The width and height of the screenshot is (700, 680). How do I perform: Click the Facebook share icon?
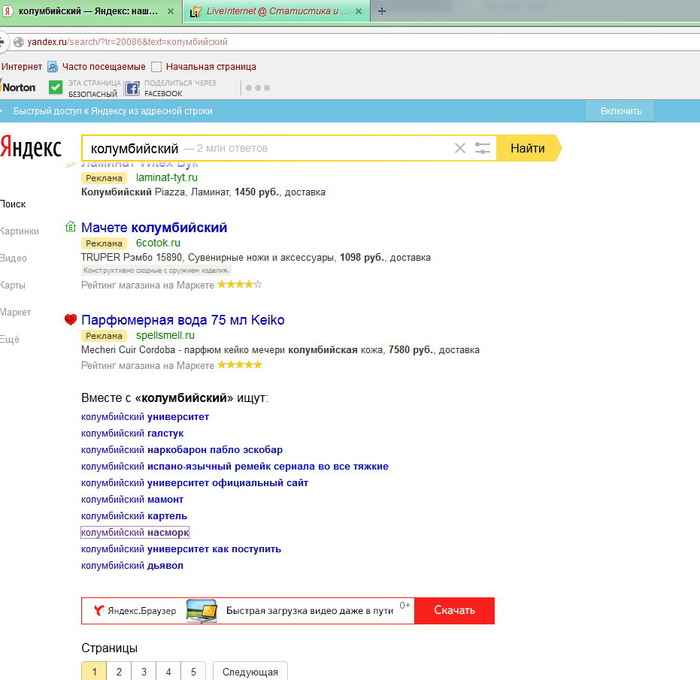(132, 88)
